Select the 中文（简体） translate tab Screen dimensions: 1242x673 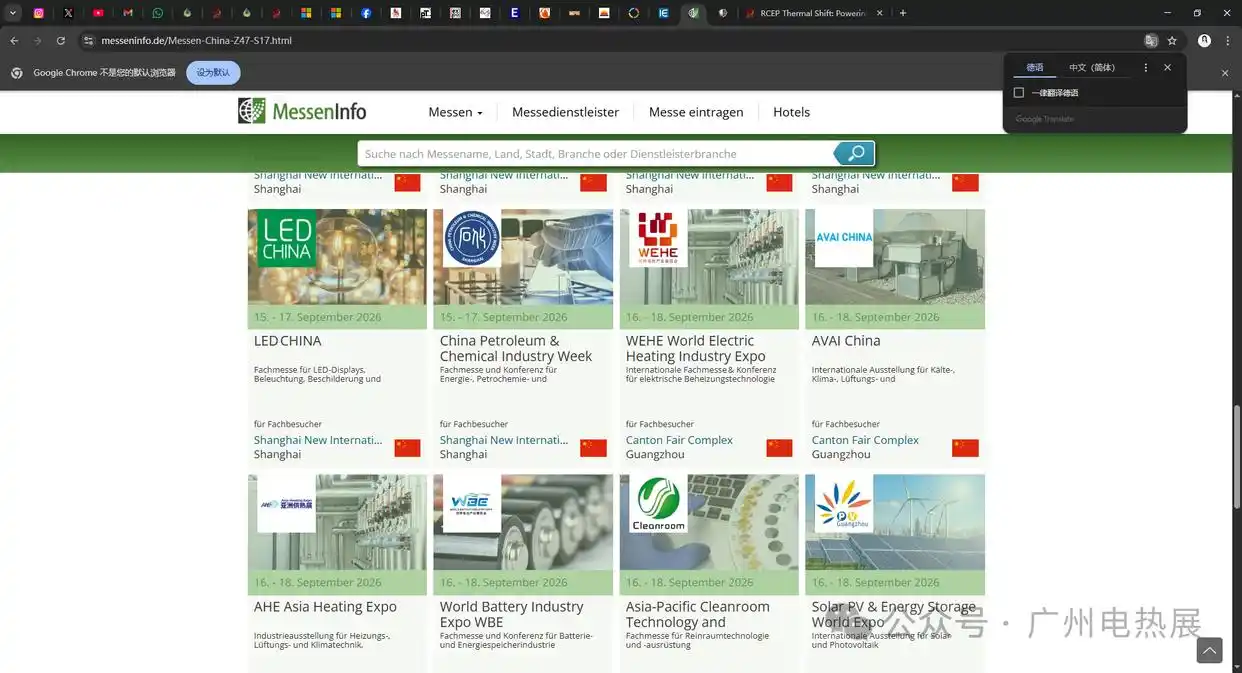coord(1091,68)
